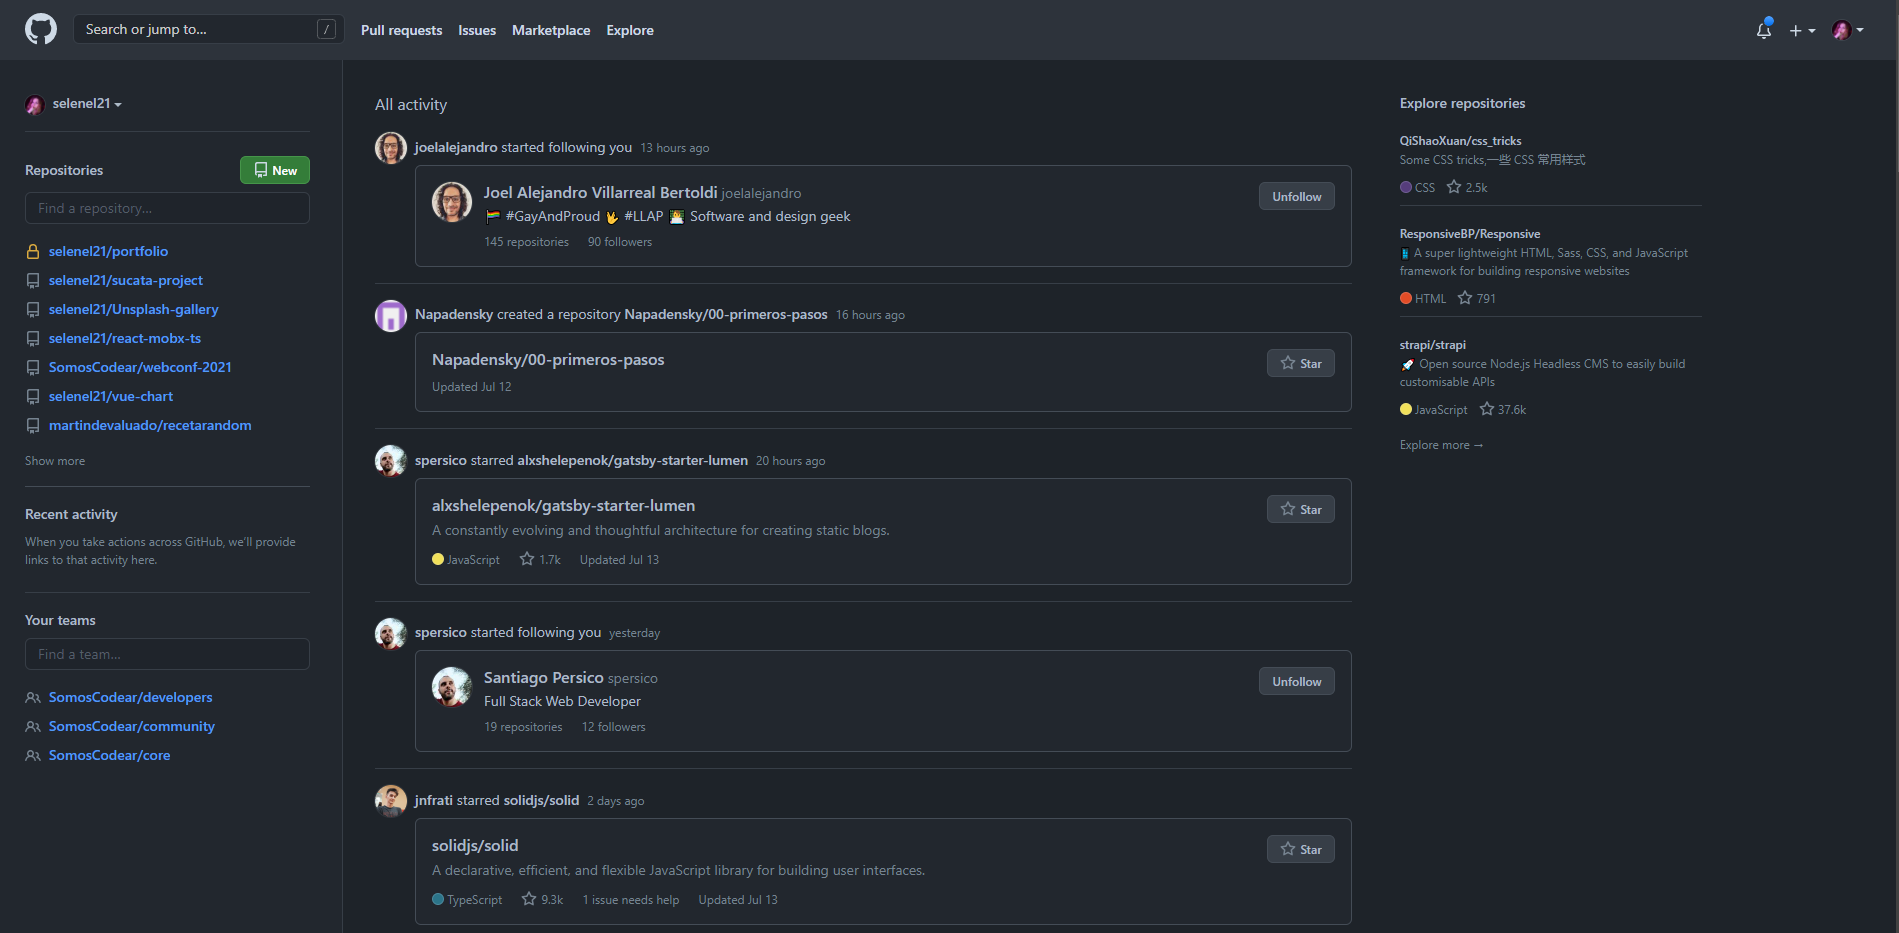The image size is (1899, 933).
Task: Click the Search or jump to field
Action: (x=209, y=29)
